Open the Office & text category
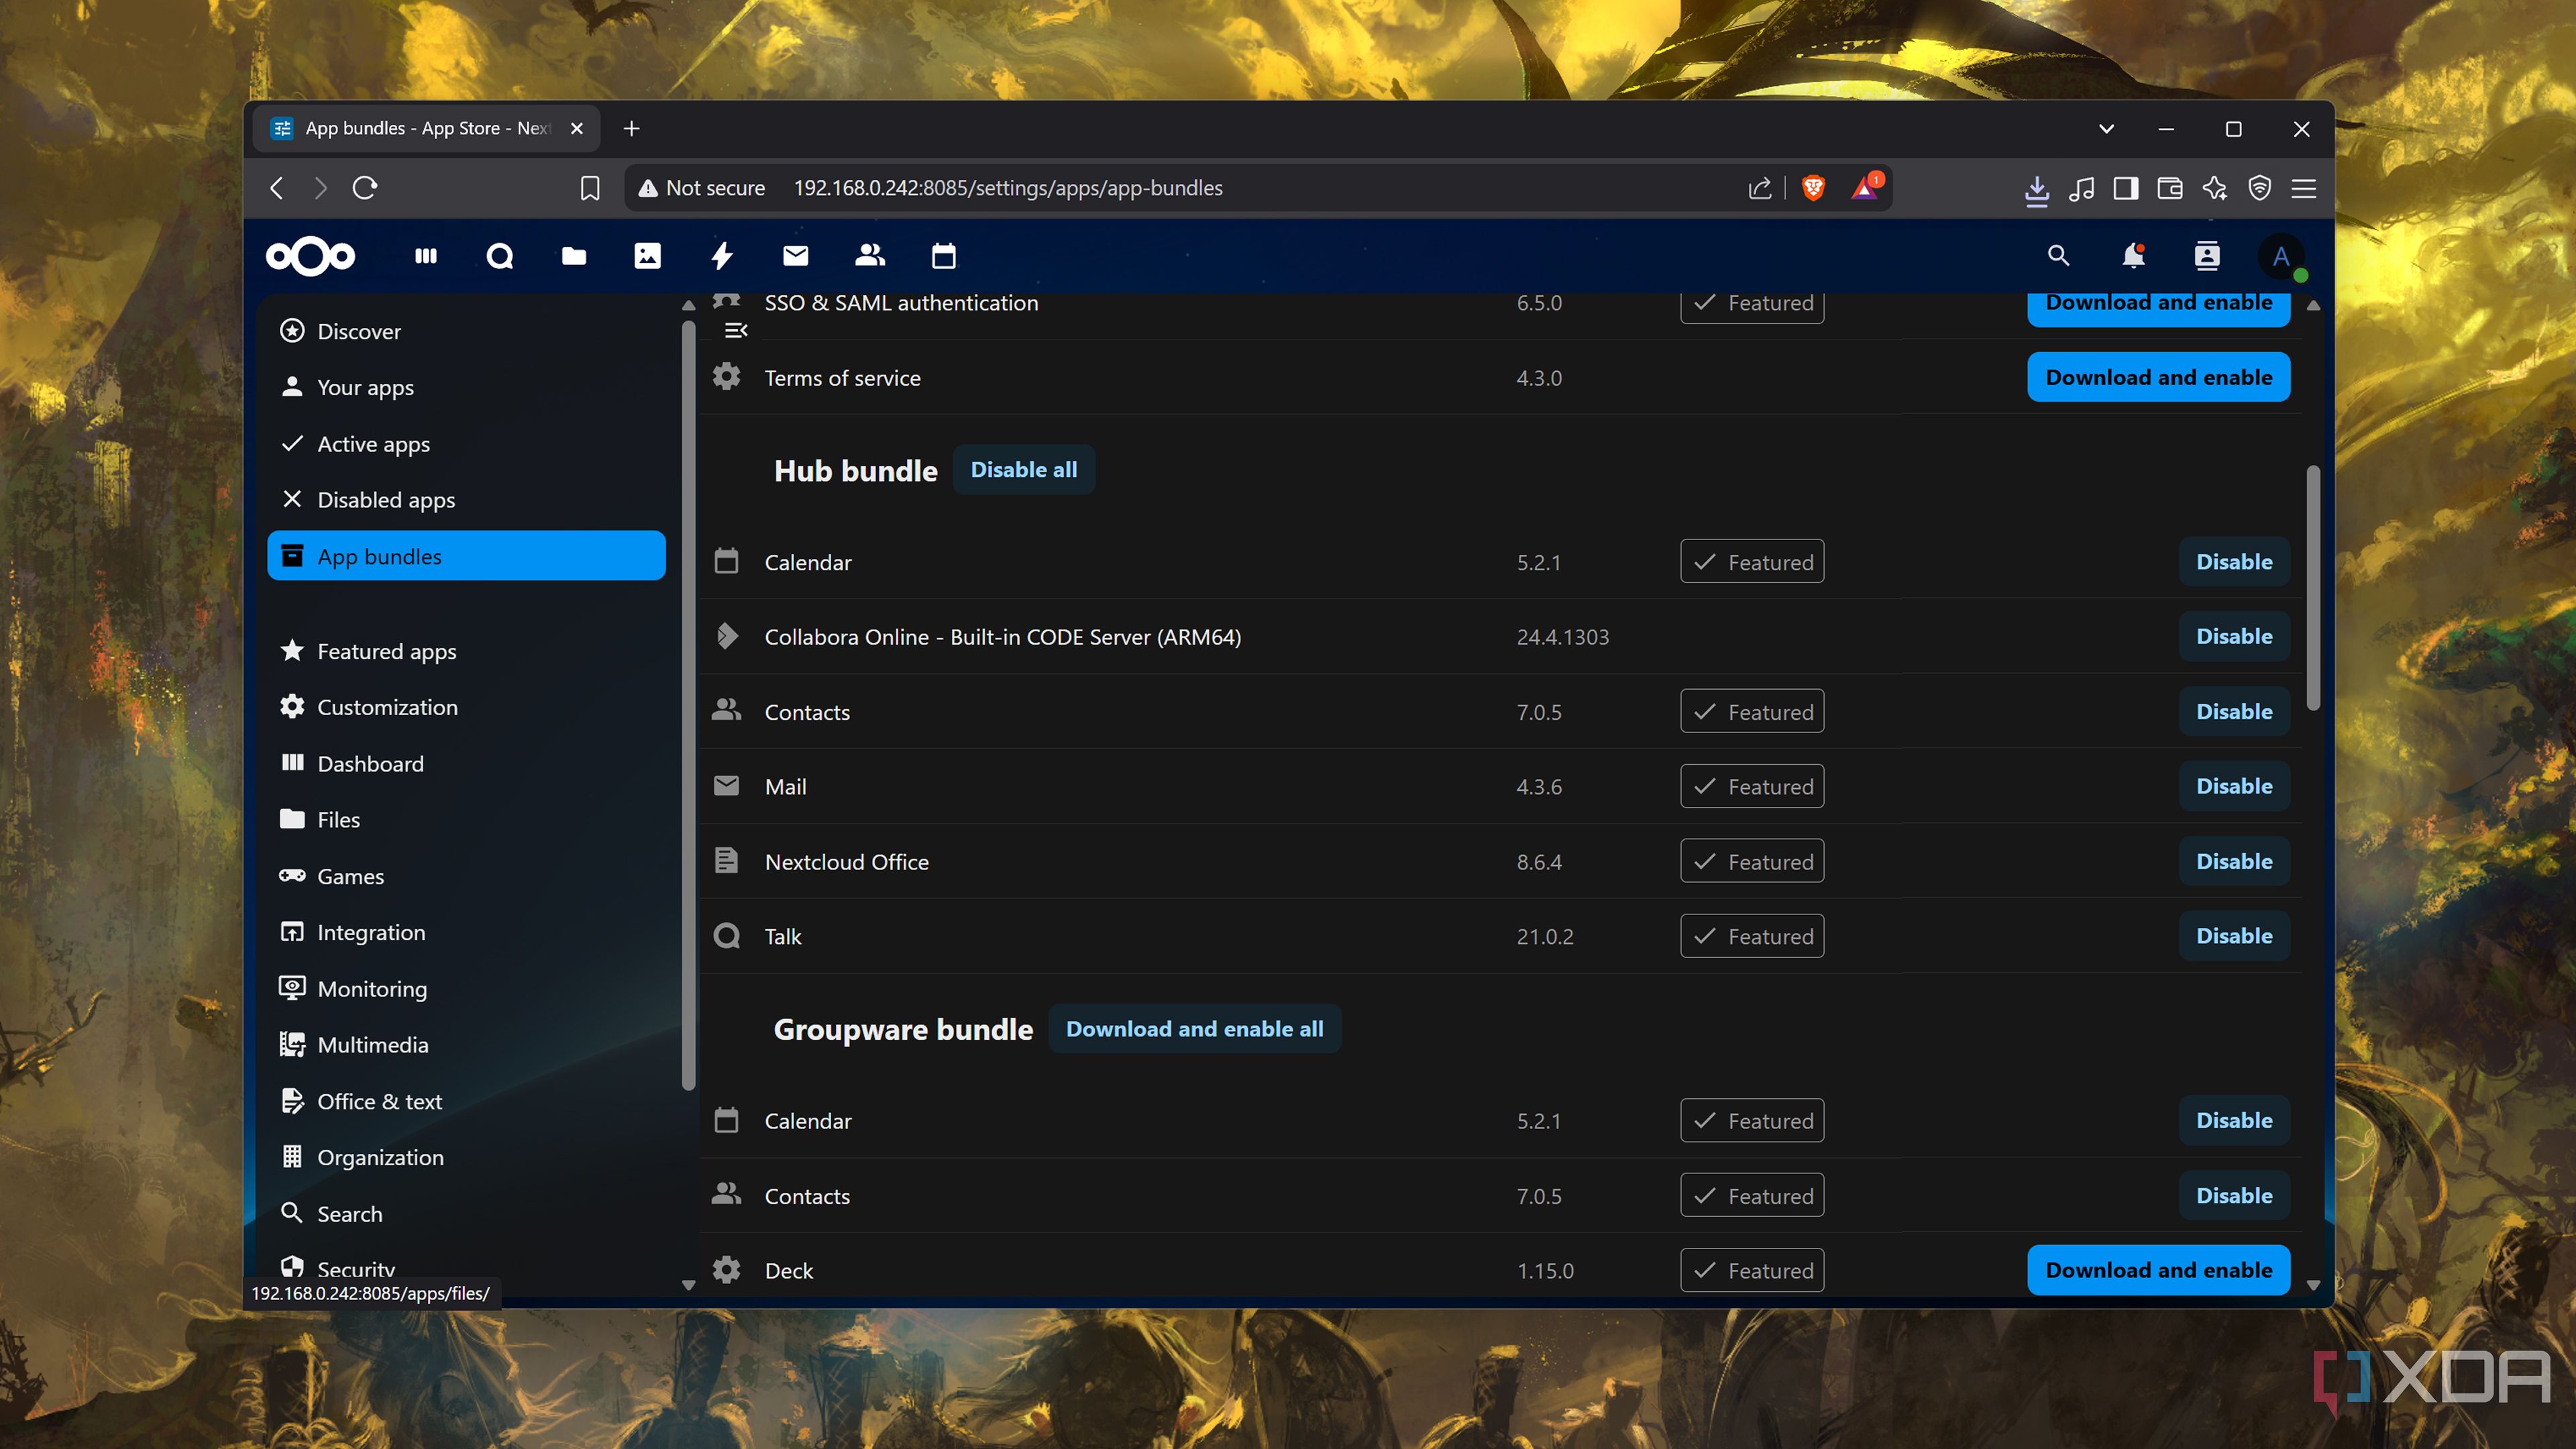Viewport: 2576px width, 1449px height. pos(466,1101)
